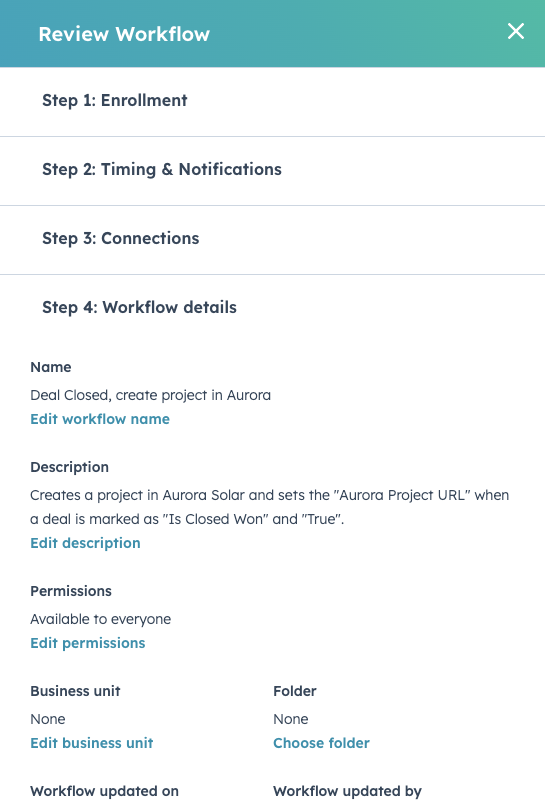Click the None value under Folder
545x804 pixels.
coord(291,719)
